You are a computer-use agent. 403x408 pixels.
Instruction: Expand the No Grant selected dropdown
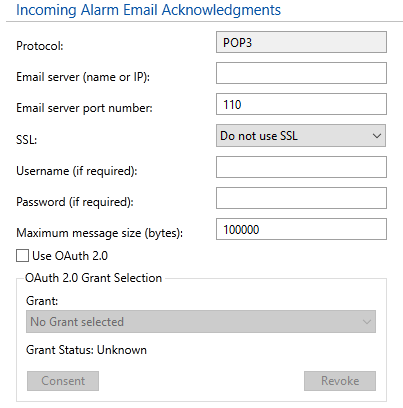click(x=201, y=322)
